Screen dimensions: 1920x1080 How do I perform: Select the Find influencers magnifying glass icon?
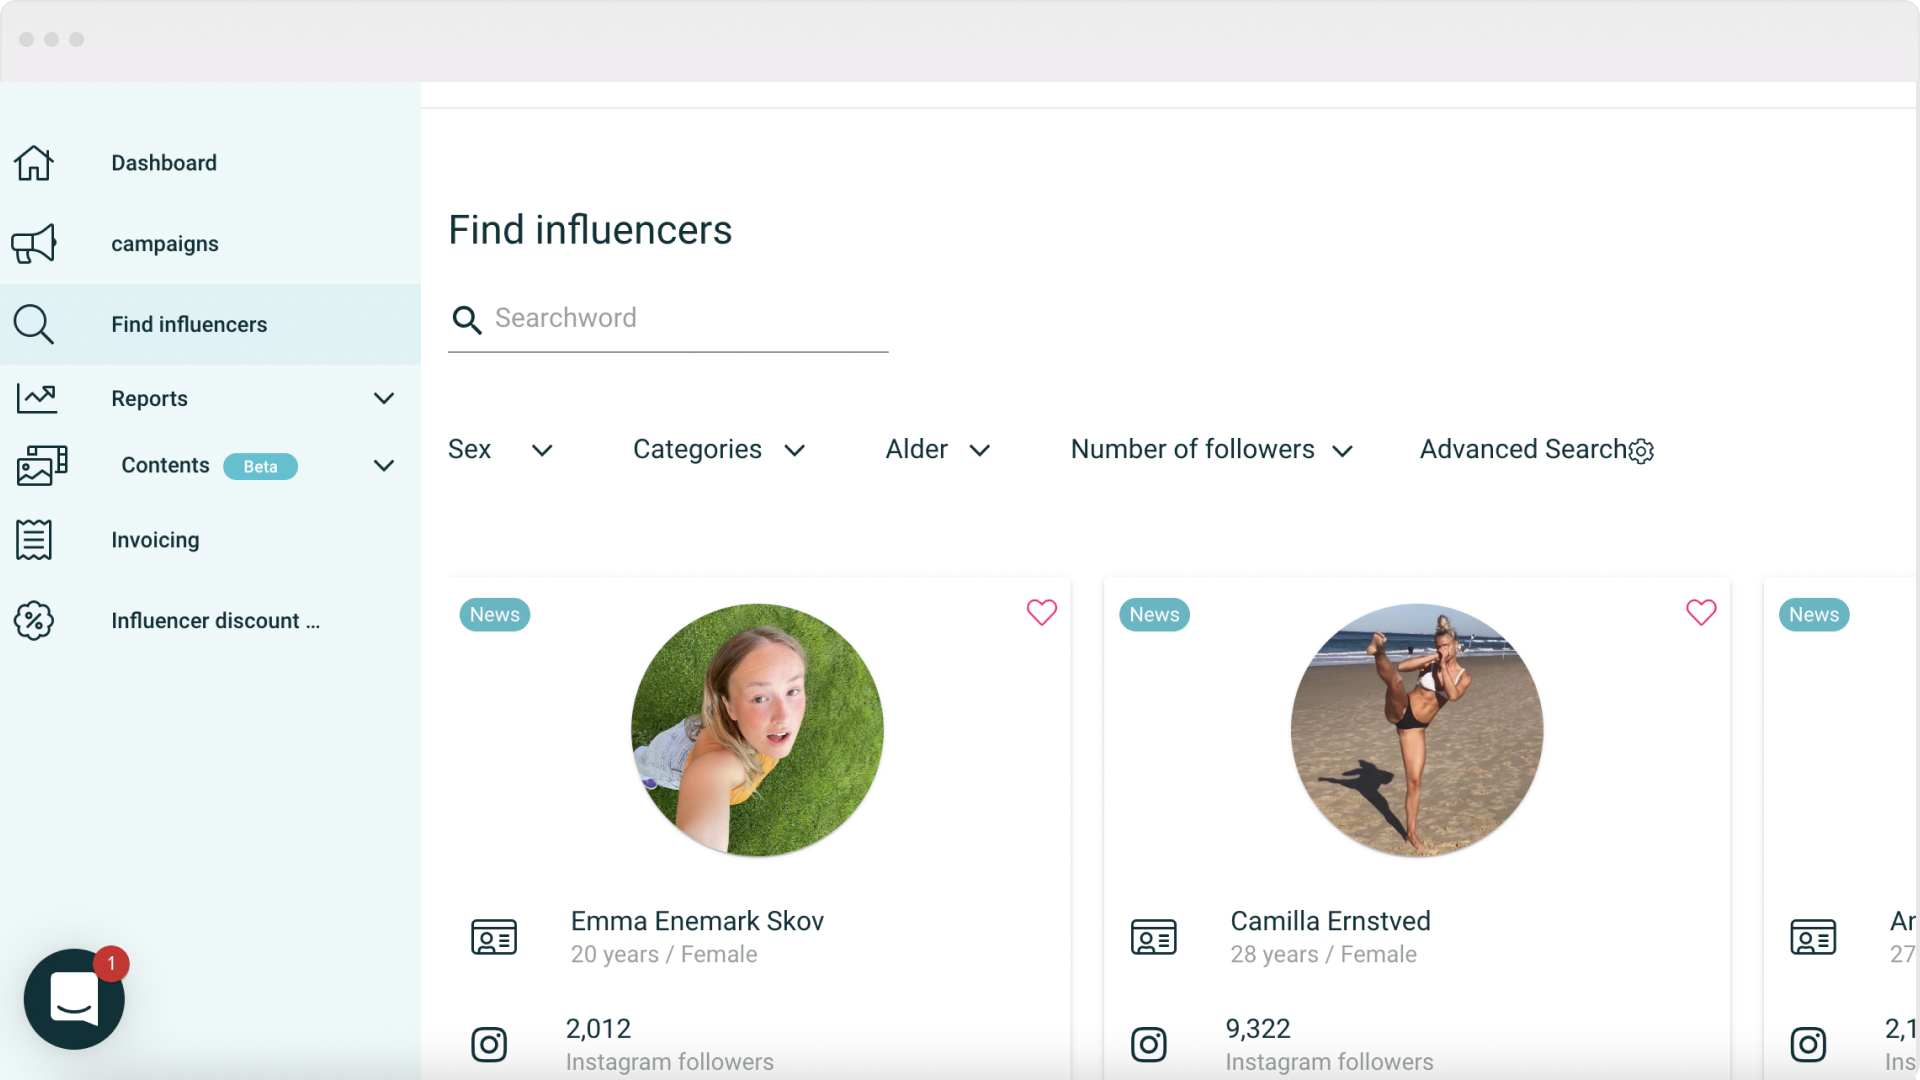tap(33, 324)
